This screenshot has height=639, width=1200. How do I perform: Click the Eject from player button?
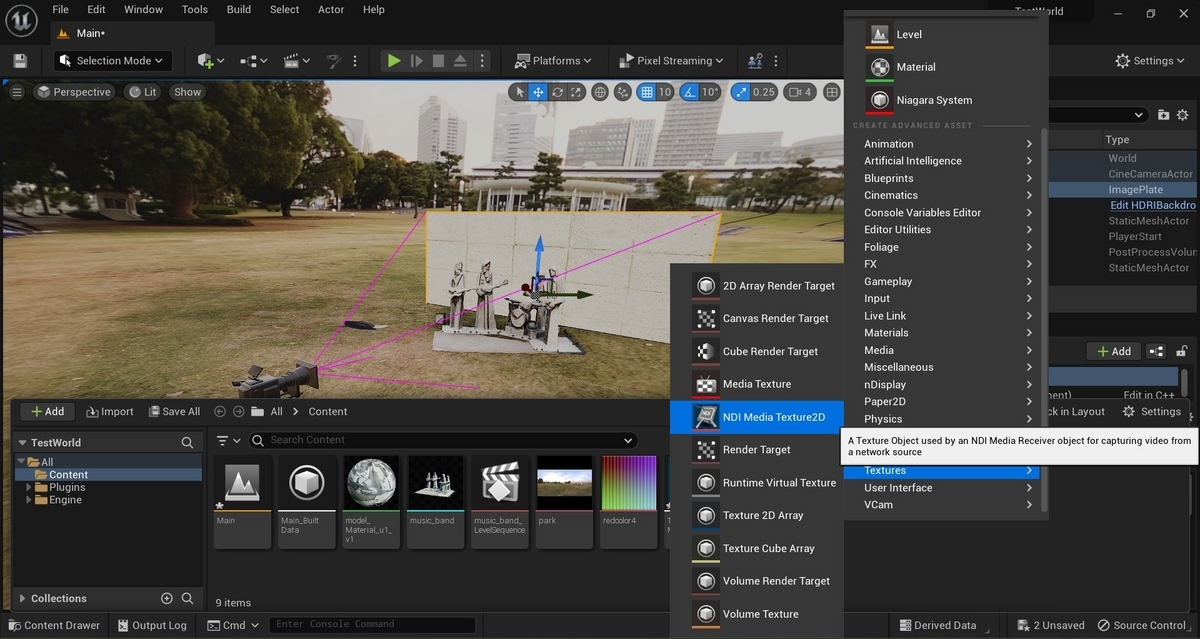tap(460, 61)
